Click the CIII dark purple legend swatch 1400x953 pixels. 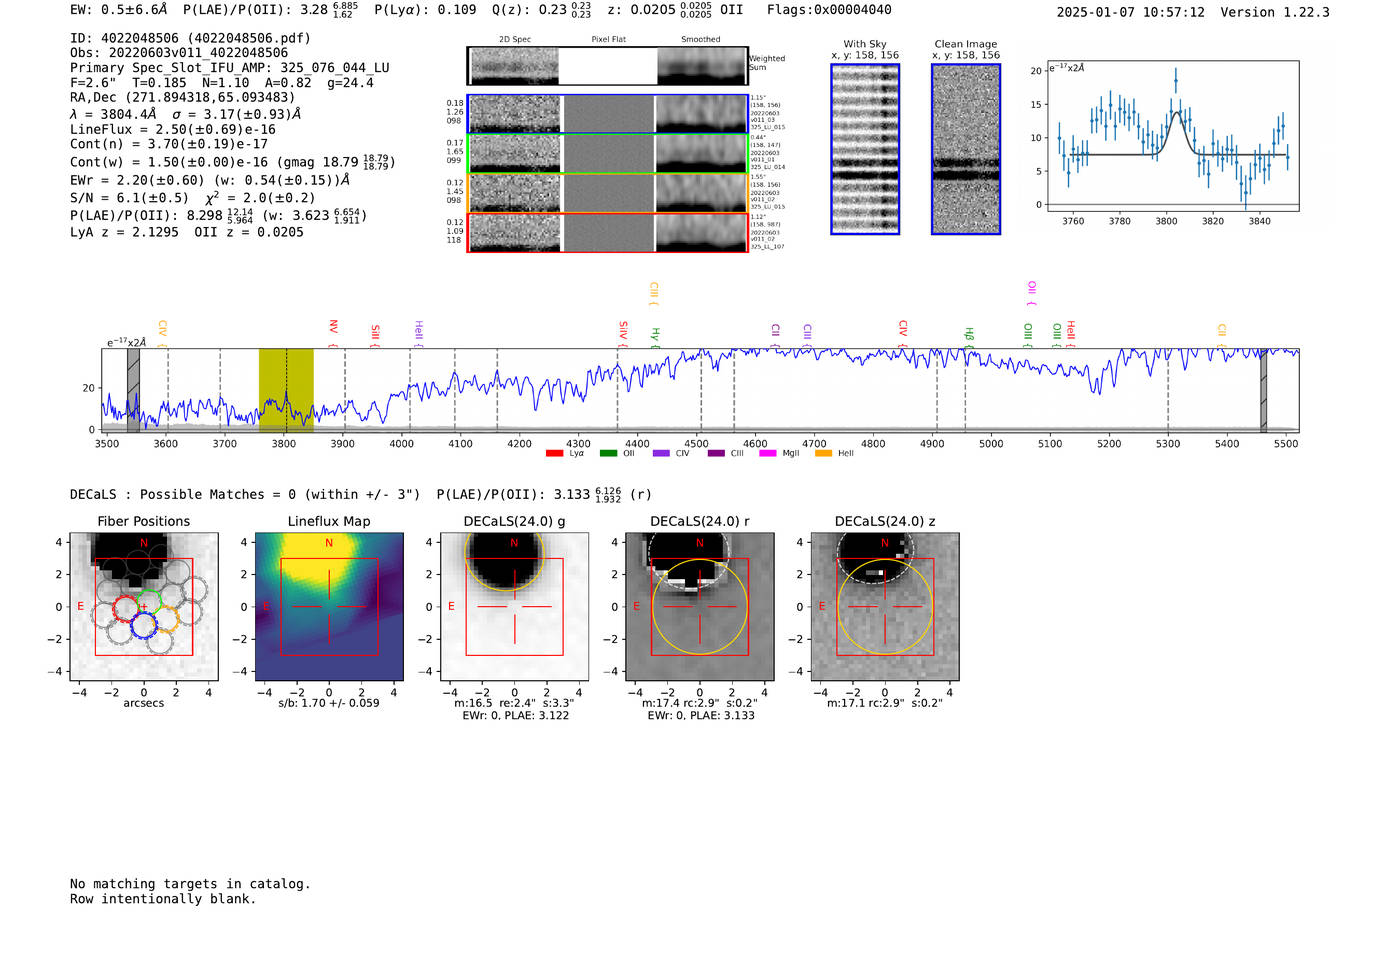pyautogui.click(x=716, y=453)
